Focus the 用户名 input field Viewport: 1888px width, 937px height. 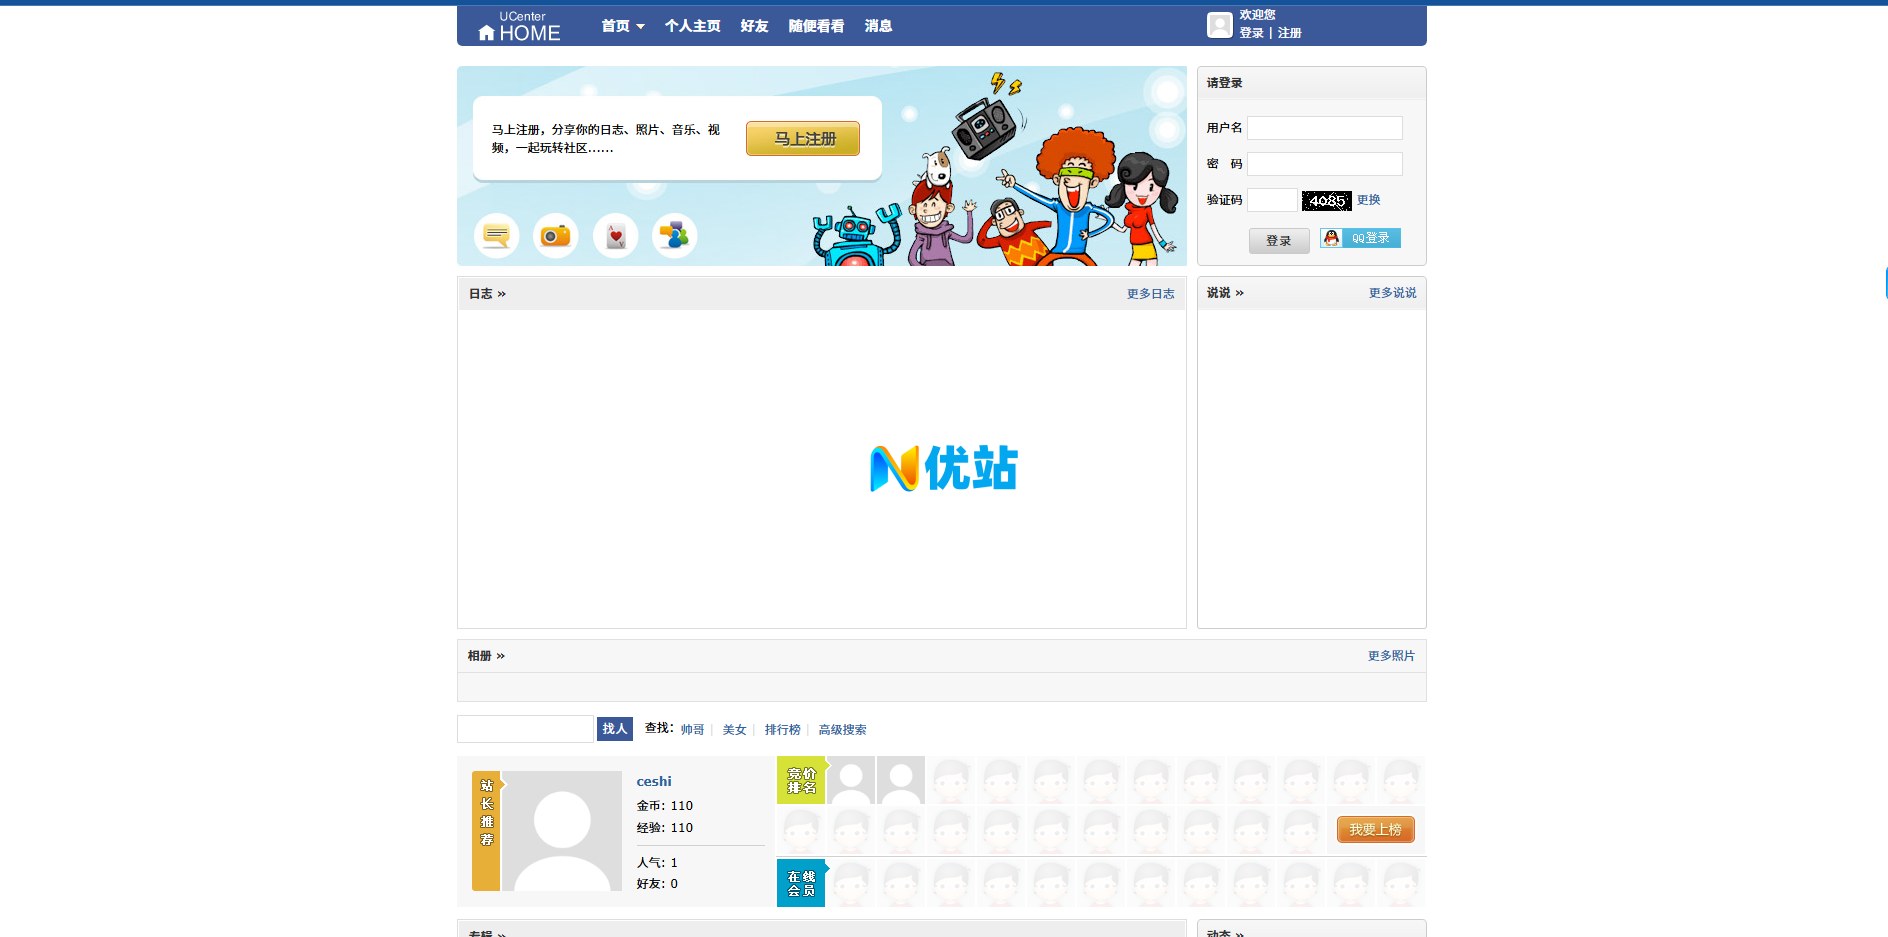1324,128
